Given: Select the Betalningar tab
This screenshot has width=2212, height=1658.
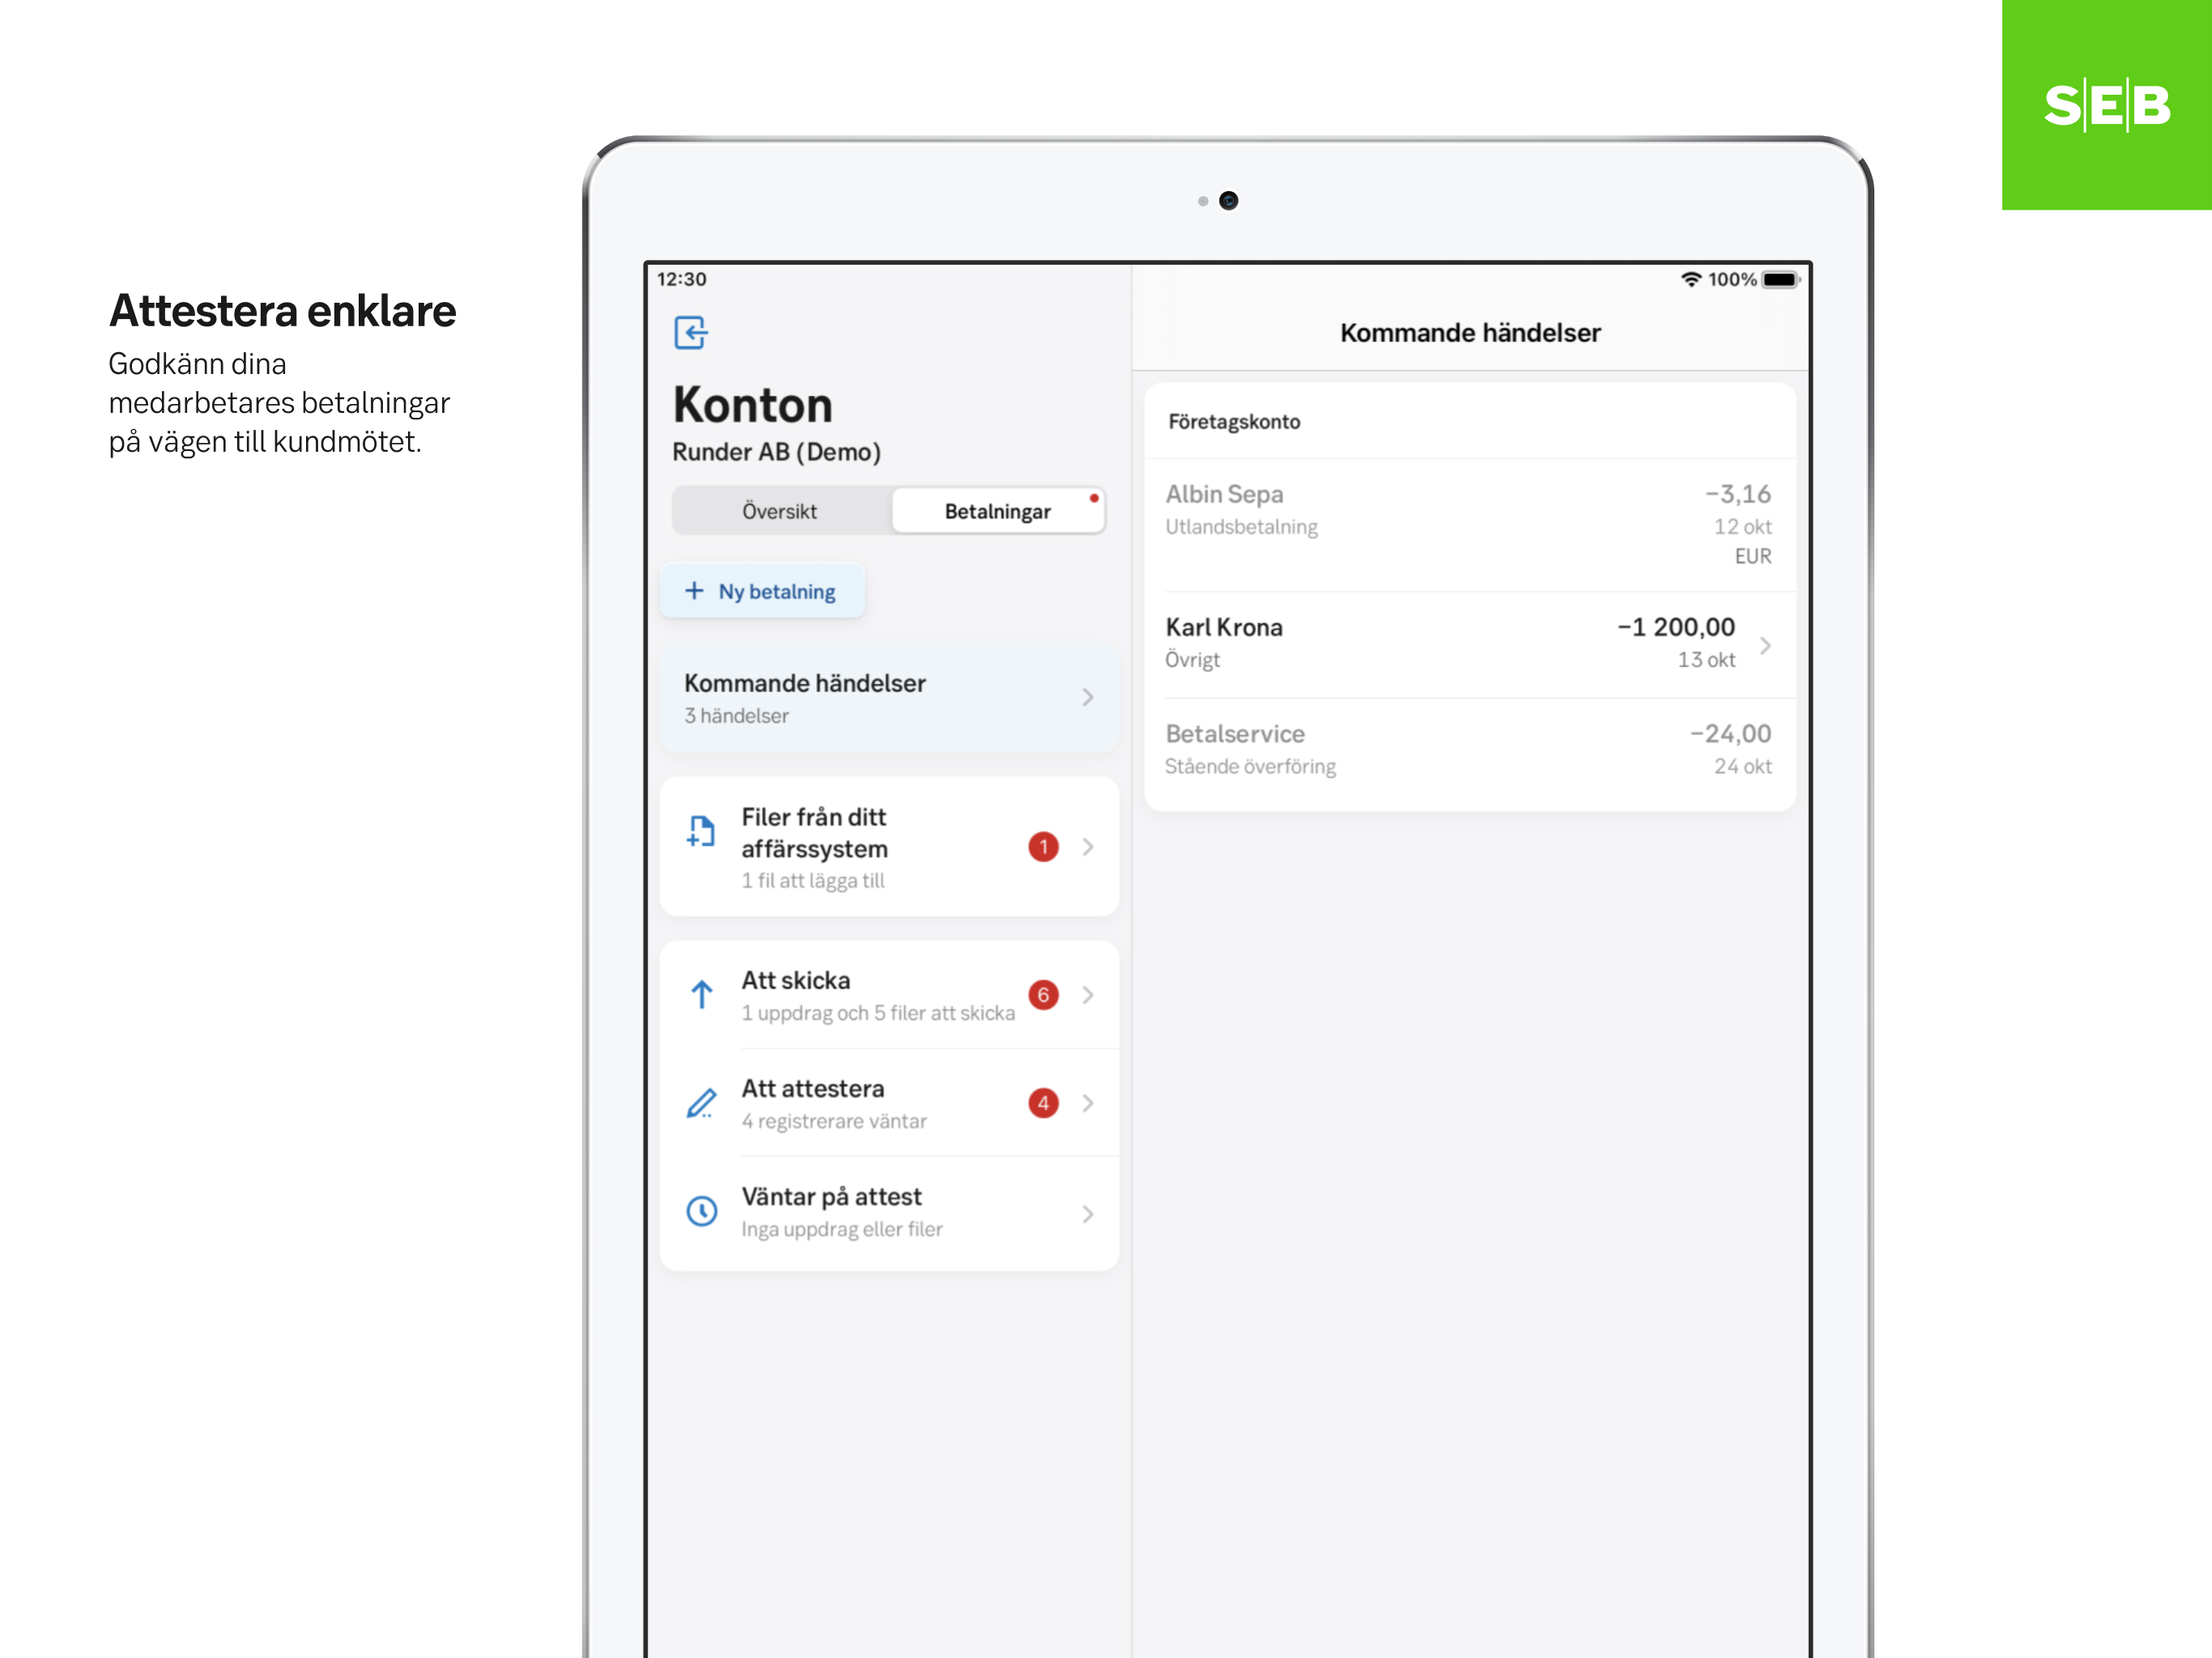Looking at the screenshot, I should [997, 511].
